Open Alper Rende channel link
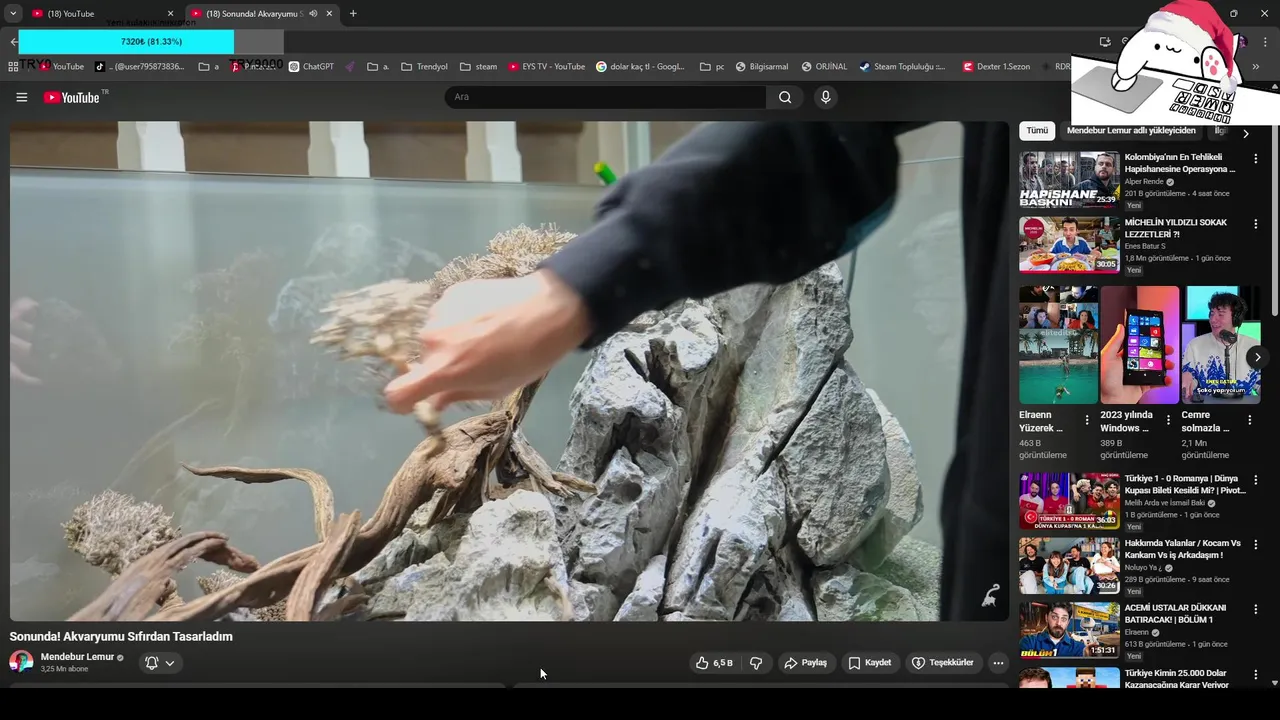This screenshot has height=720, width=1280. click(x=1144, y=182)
